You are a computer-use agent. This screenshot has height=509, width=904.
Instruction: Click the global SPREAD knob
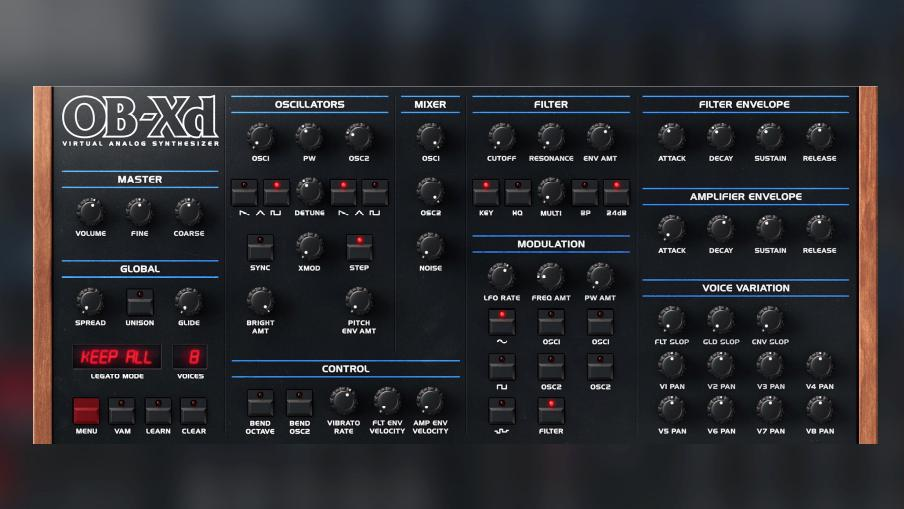pyautogui.click(x=90, y=301)
